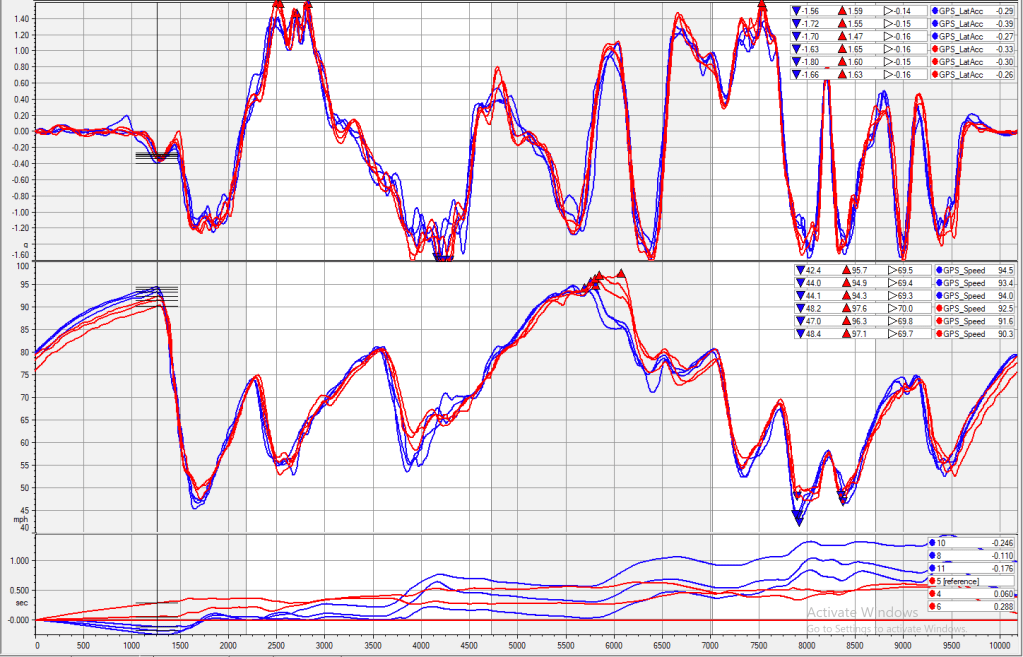The width and height of the screenshot is (1023, 657).
Task: Click the 5000 tick on distance axis
Action: click(516, 647)
